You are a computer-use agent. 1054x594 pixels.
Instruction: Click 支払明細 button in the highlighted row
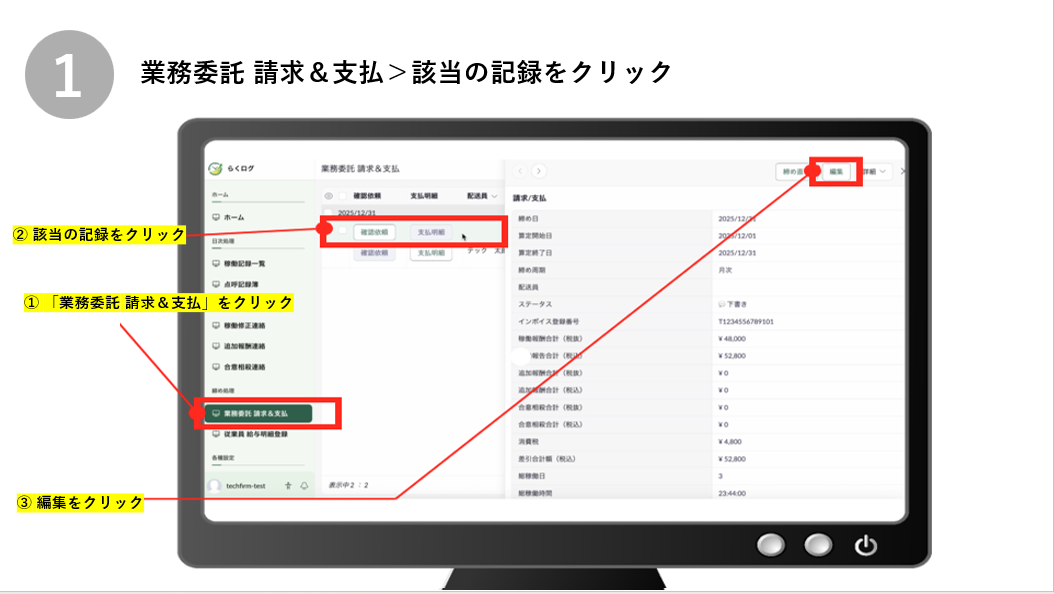(430, 231)
